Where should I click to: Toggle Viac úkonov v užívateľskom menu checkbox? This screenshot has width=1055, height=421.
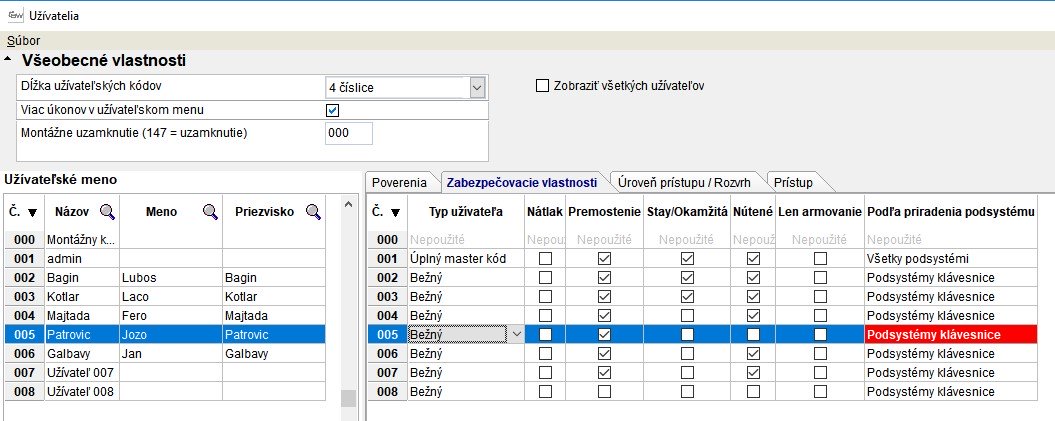(333, 110)
